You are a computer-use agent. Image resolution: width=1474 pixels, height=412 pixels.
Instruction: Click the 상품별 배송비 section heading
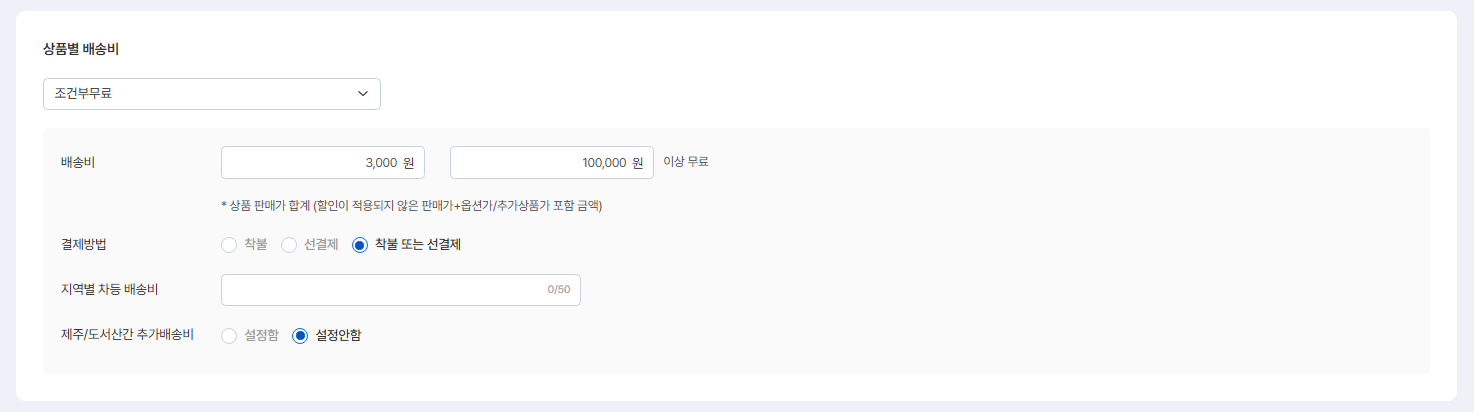[x=81, y=48]
